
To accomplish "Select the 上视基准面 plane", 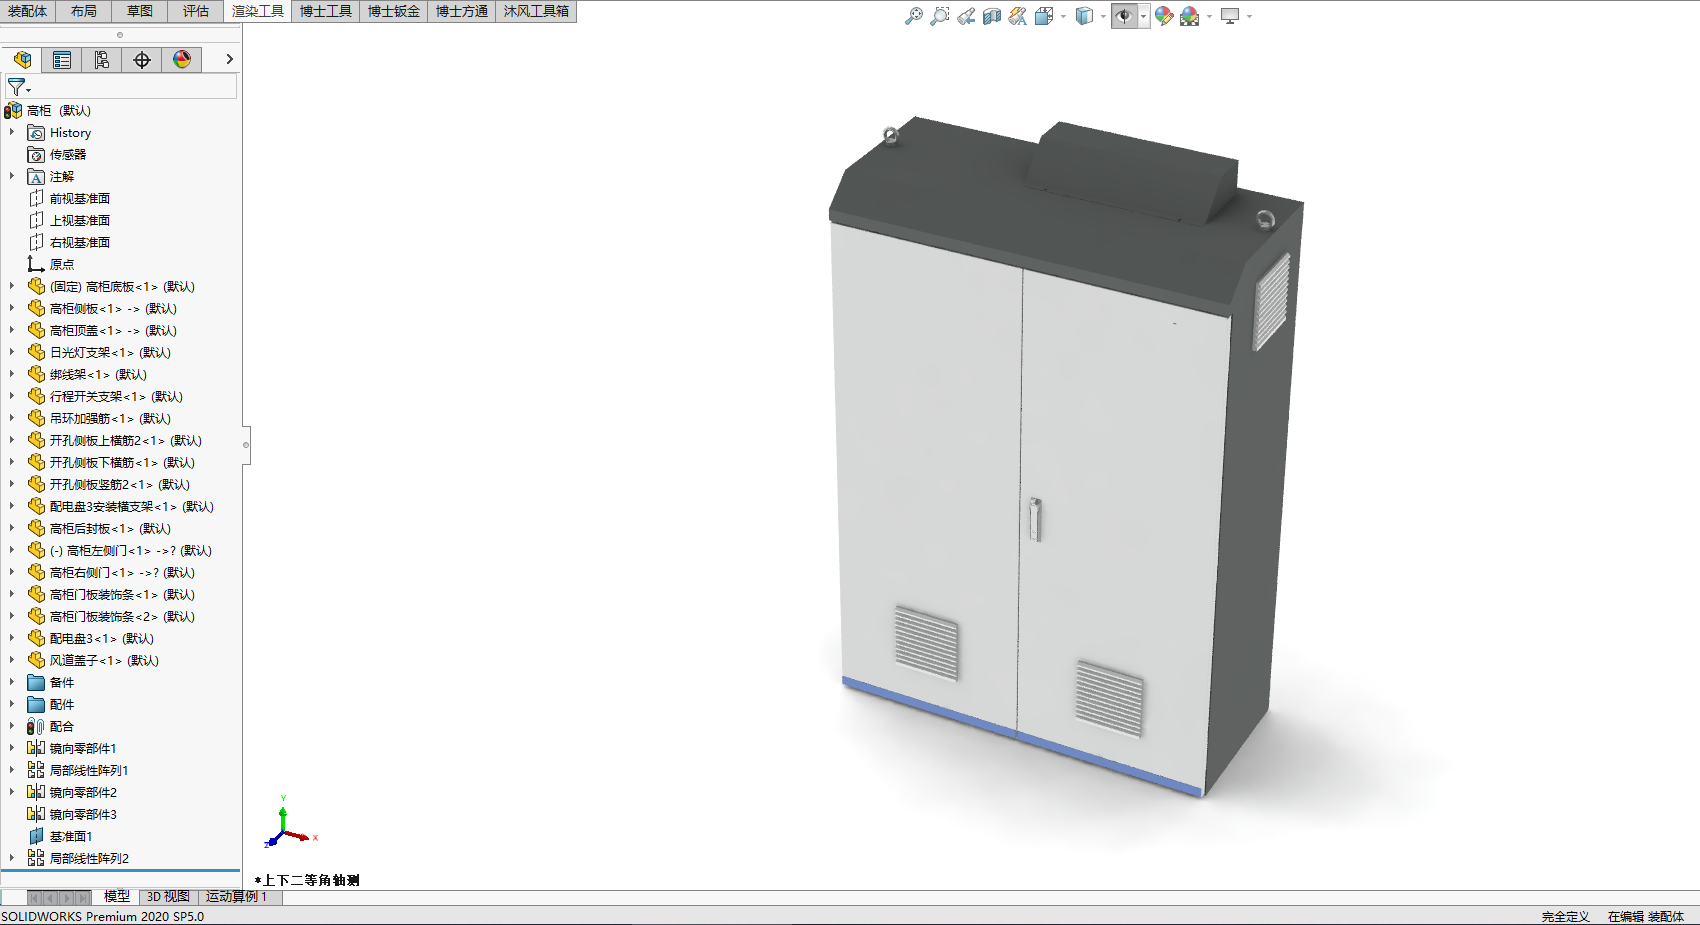I will click(80, 221).
